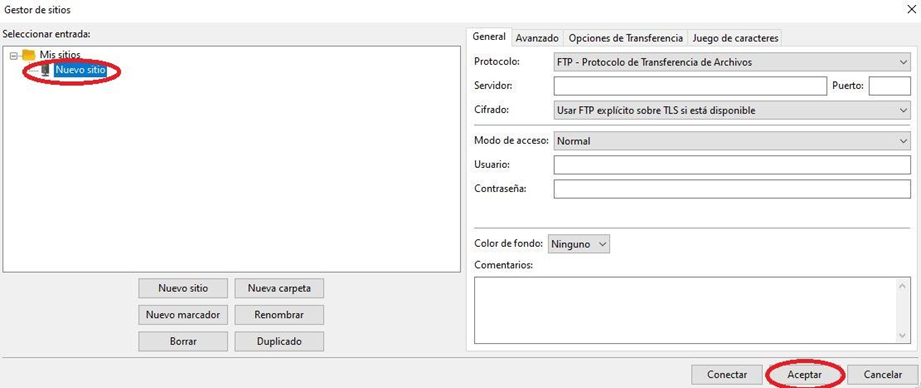Click the Conectar button

(x=727, y=374)
